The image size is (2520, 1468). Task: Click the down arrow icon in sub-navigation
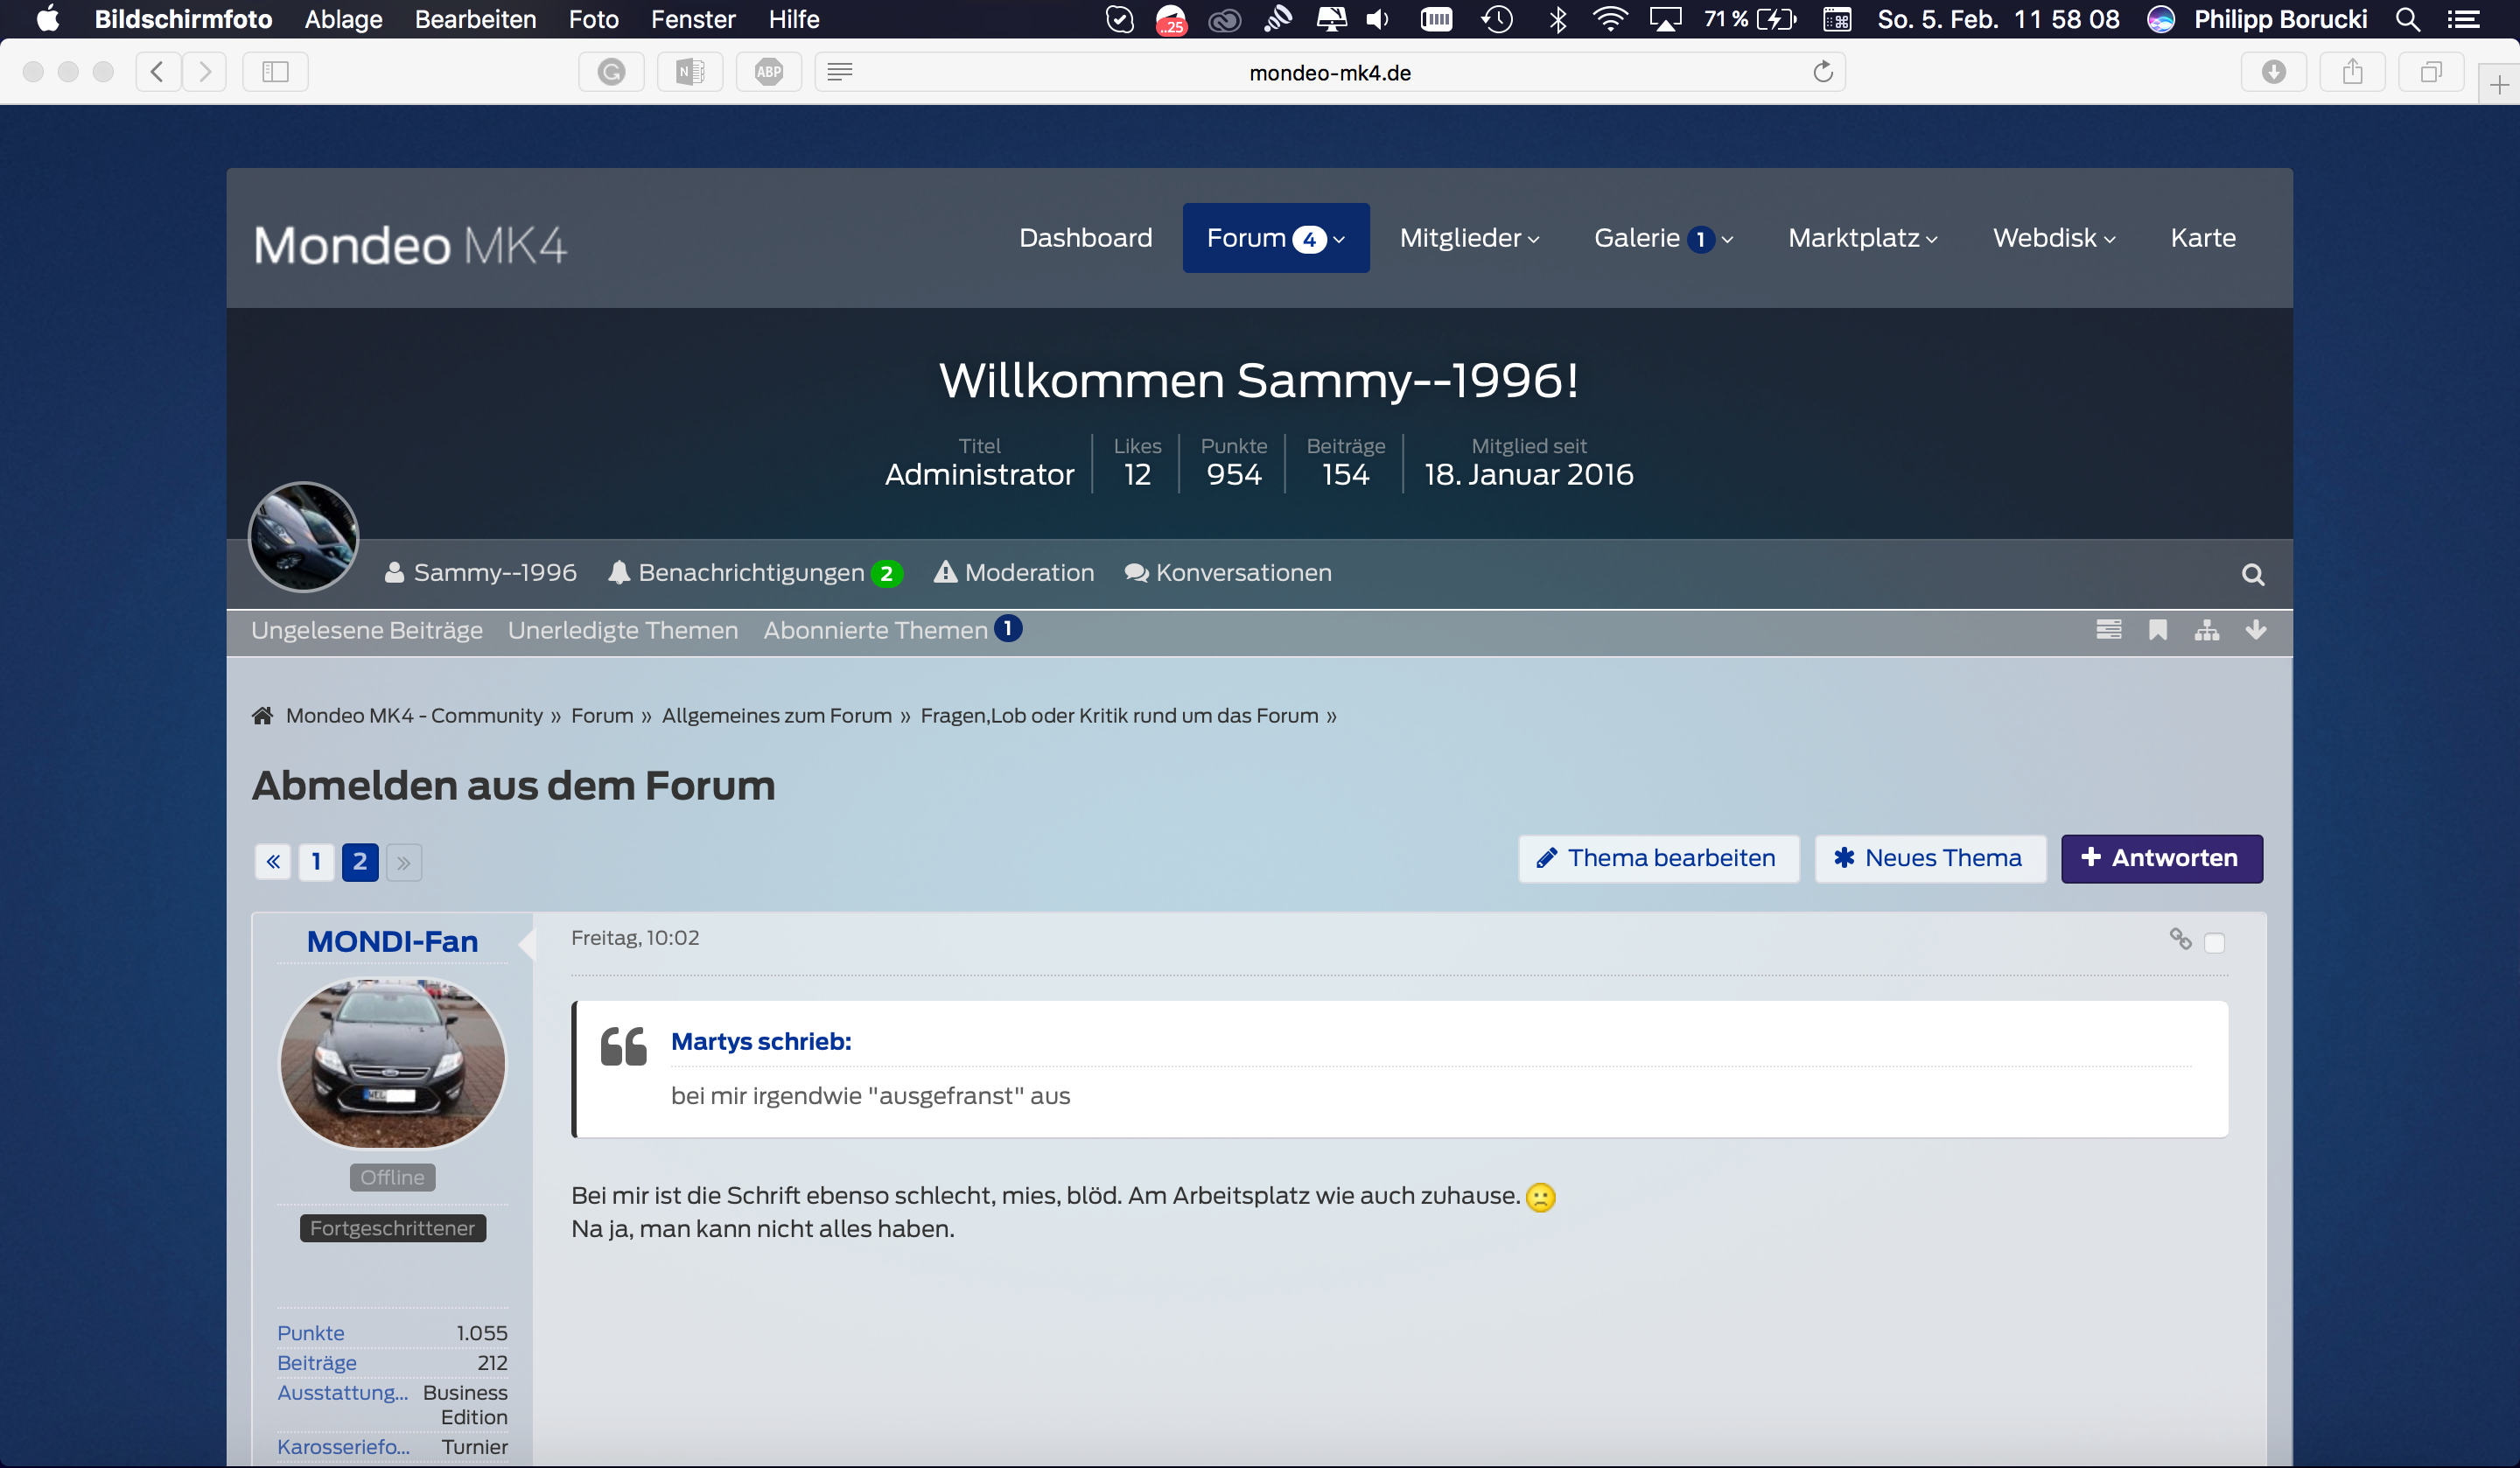pos(2255,630)
